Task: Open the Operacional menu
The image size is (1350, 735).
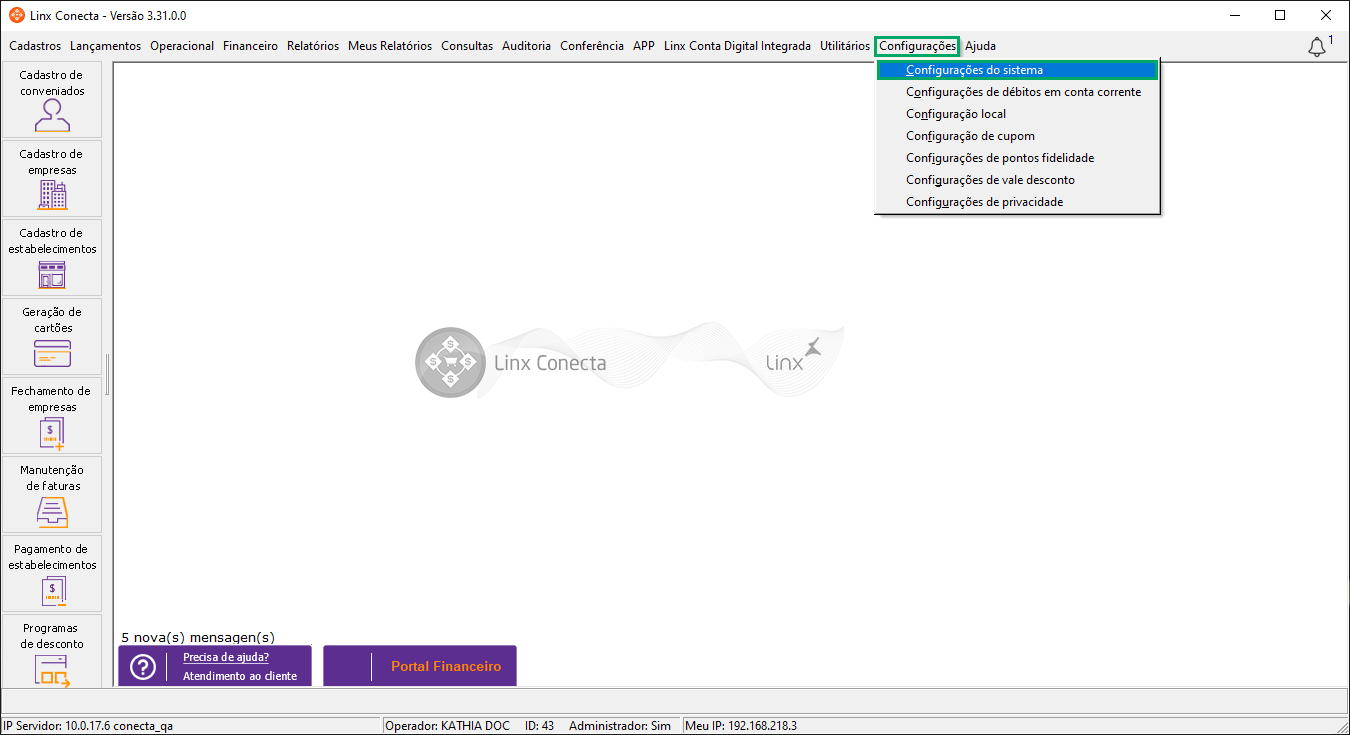Action: 182,46
